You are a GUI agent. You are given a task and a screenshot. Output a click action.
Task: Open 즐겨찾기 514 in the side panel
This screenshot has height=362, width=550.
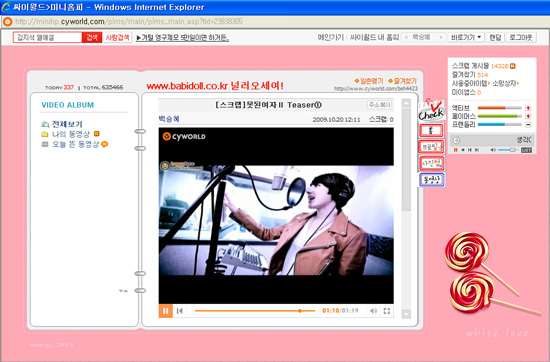point(470,75)
